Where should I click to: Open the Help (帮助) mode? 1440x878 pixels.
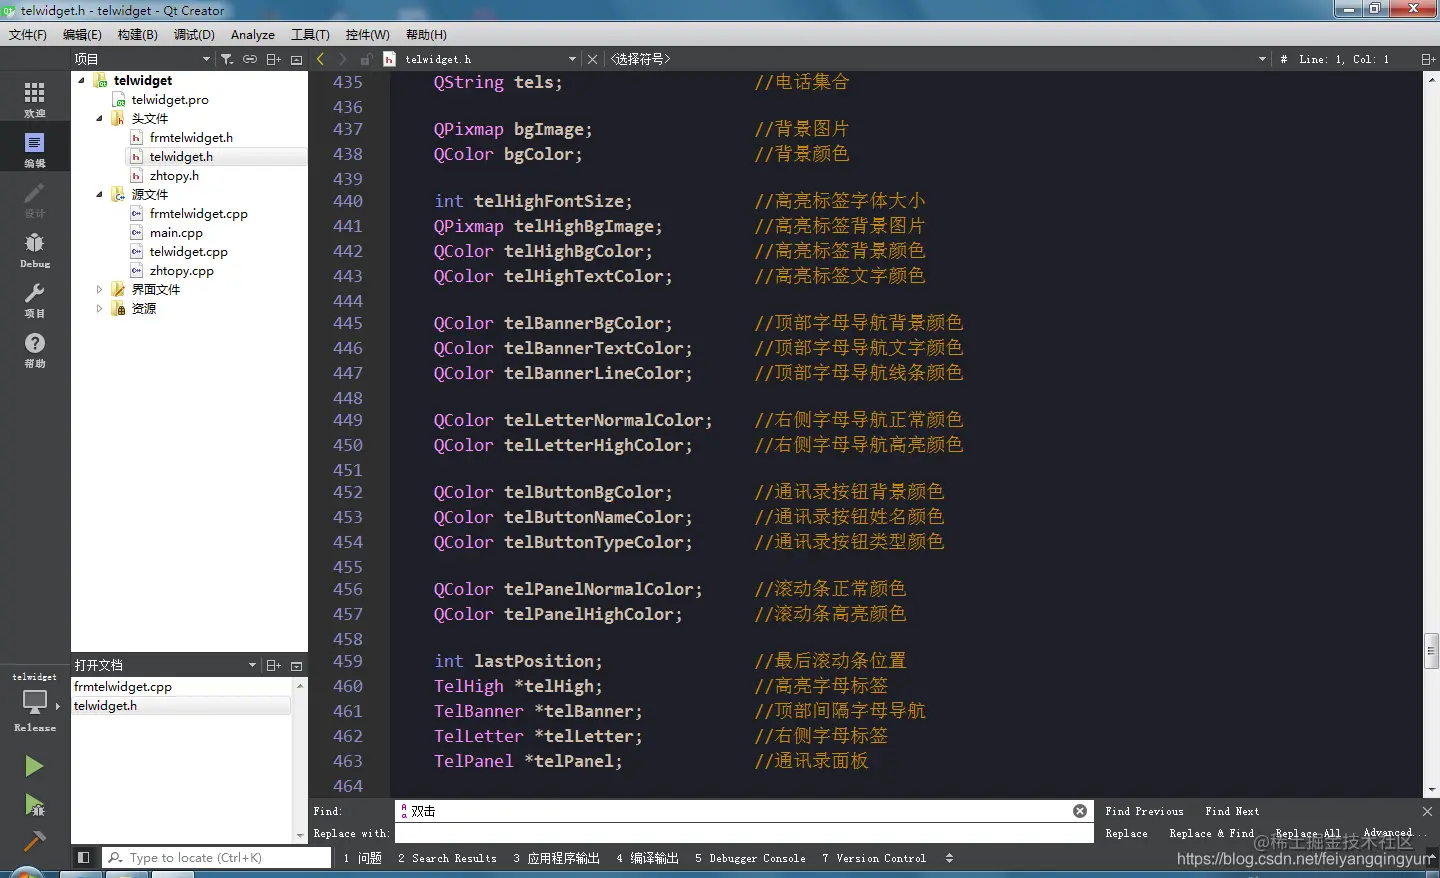point(35,348)
